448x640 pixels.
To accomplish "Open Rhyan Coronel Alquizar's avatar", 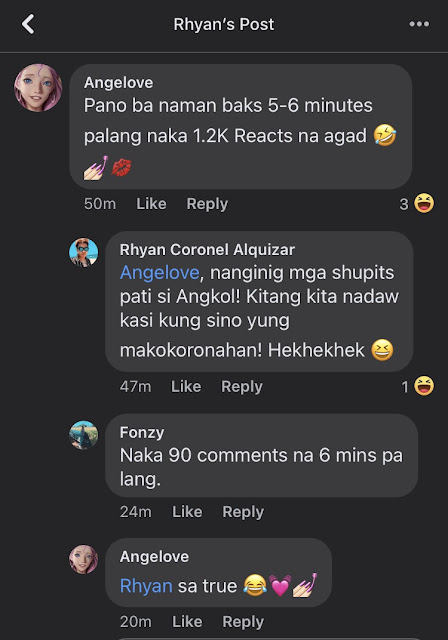I will 84,253.
